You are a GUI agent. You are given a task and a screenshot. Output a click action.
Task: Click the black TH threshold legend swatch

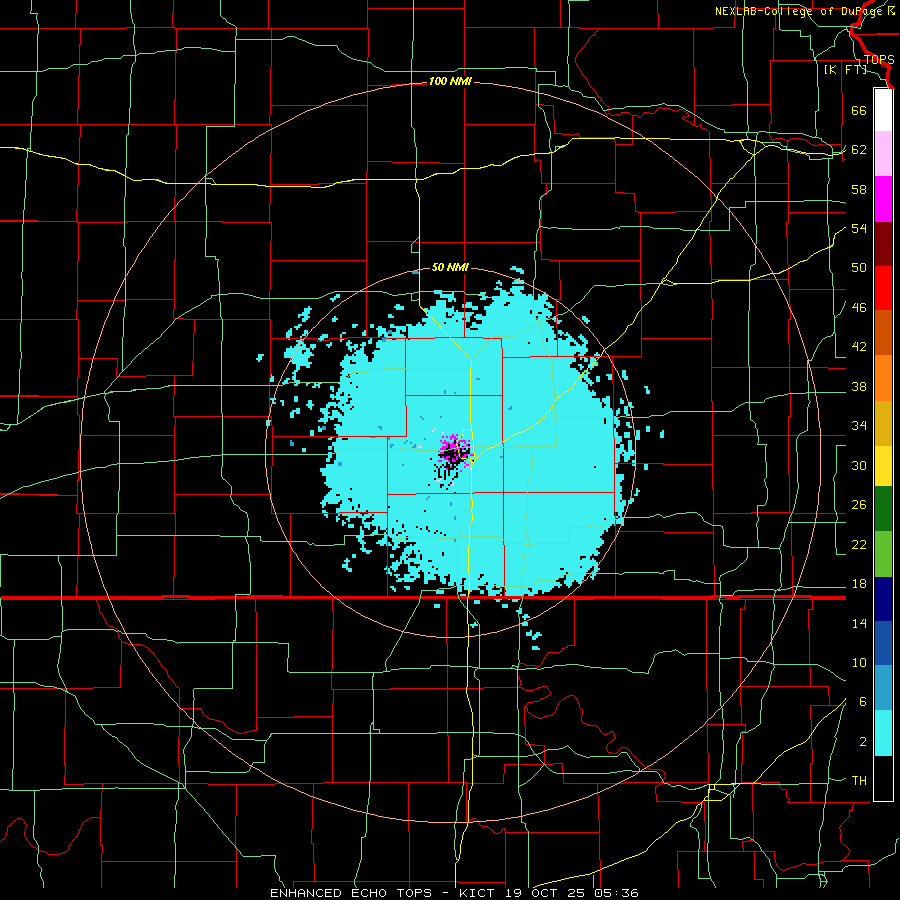(883, 778)
